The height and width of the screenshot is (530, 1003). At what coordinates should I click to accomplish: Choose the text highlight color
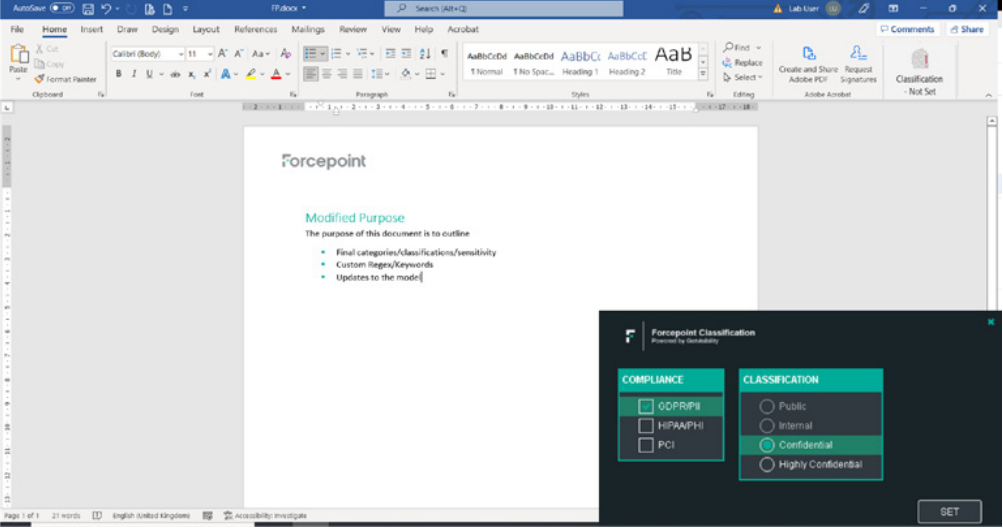point(251,74)
